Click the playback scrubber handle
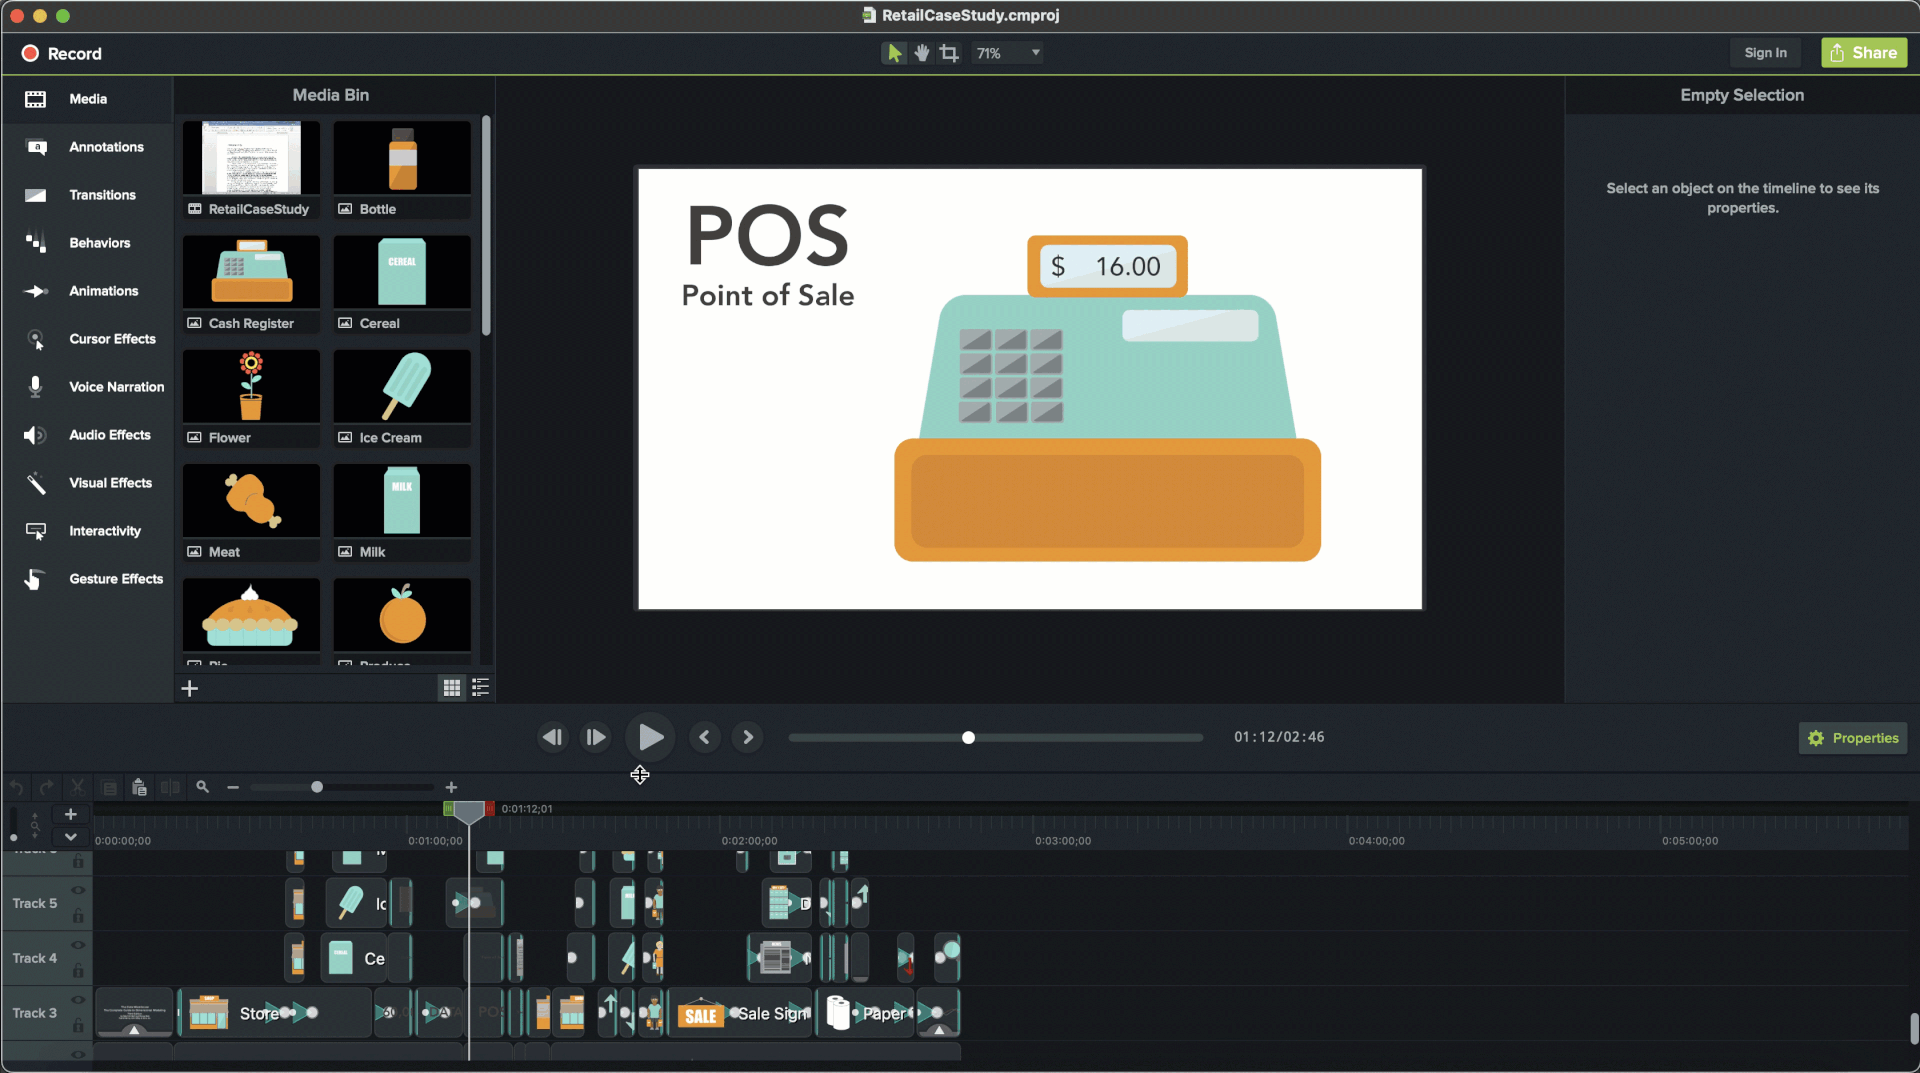1920x1073 pixels. pos(968,738)
